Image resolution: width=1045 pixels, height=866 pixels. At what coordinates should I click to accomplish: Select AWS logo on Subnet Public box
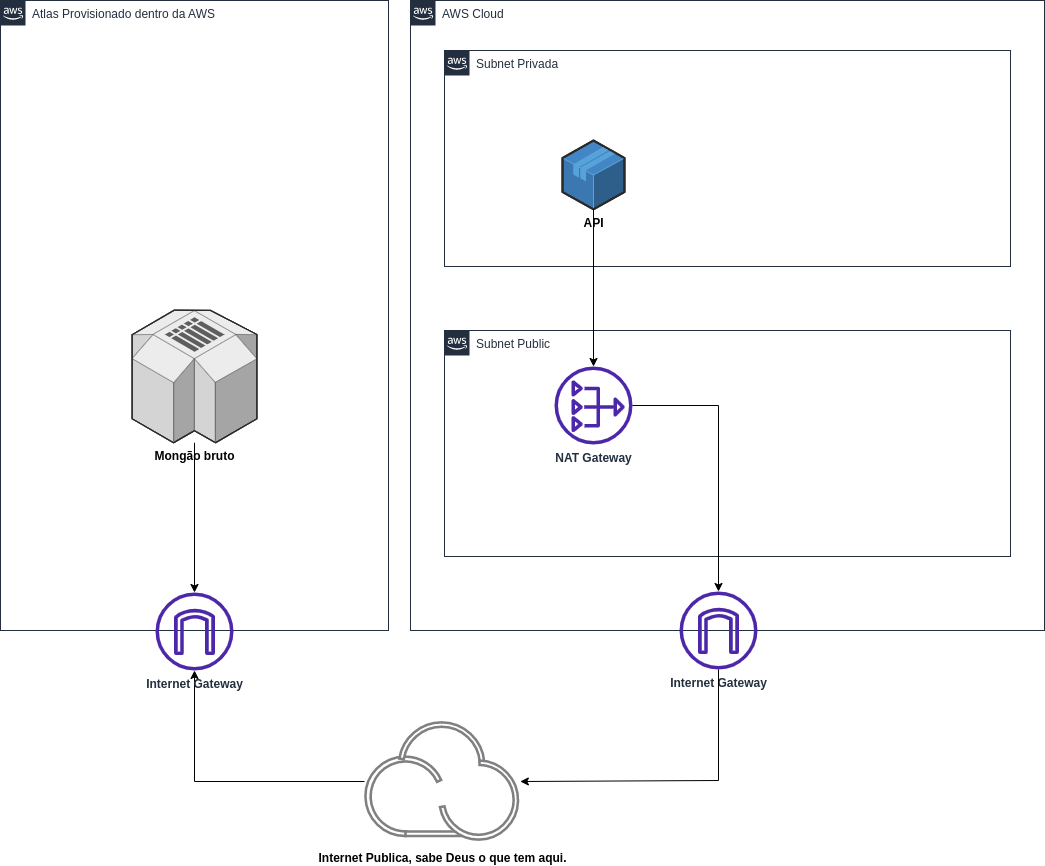click(457, 343)
